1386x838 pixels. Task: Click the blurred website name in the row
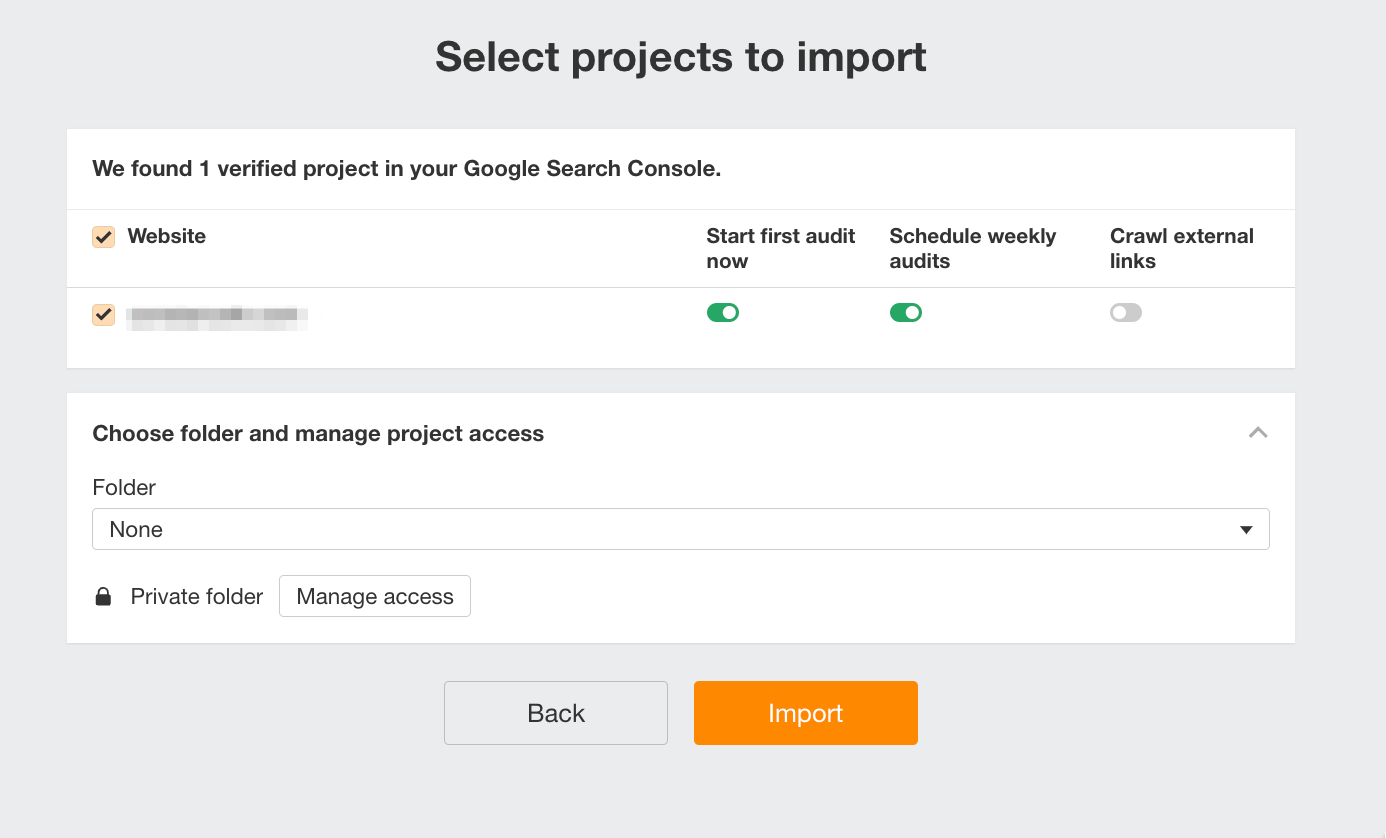click(x=217, y=315)
